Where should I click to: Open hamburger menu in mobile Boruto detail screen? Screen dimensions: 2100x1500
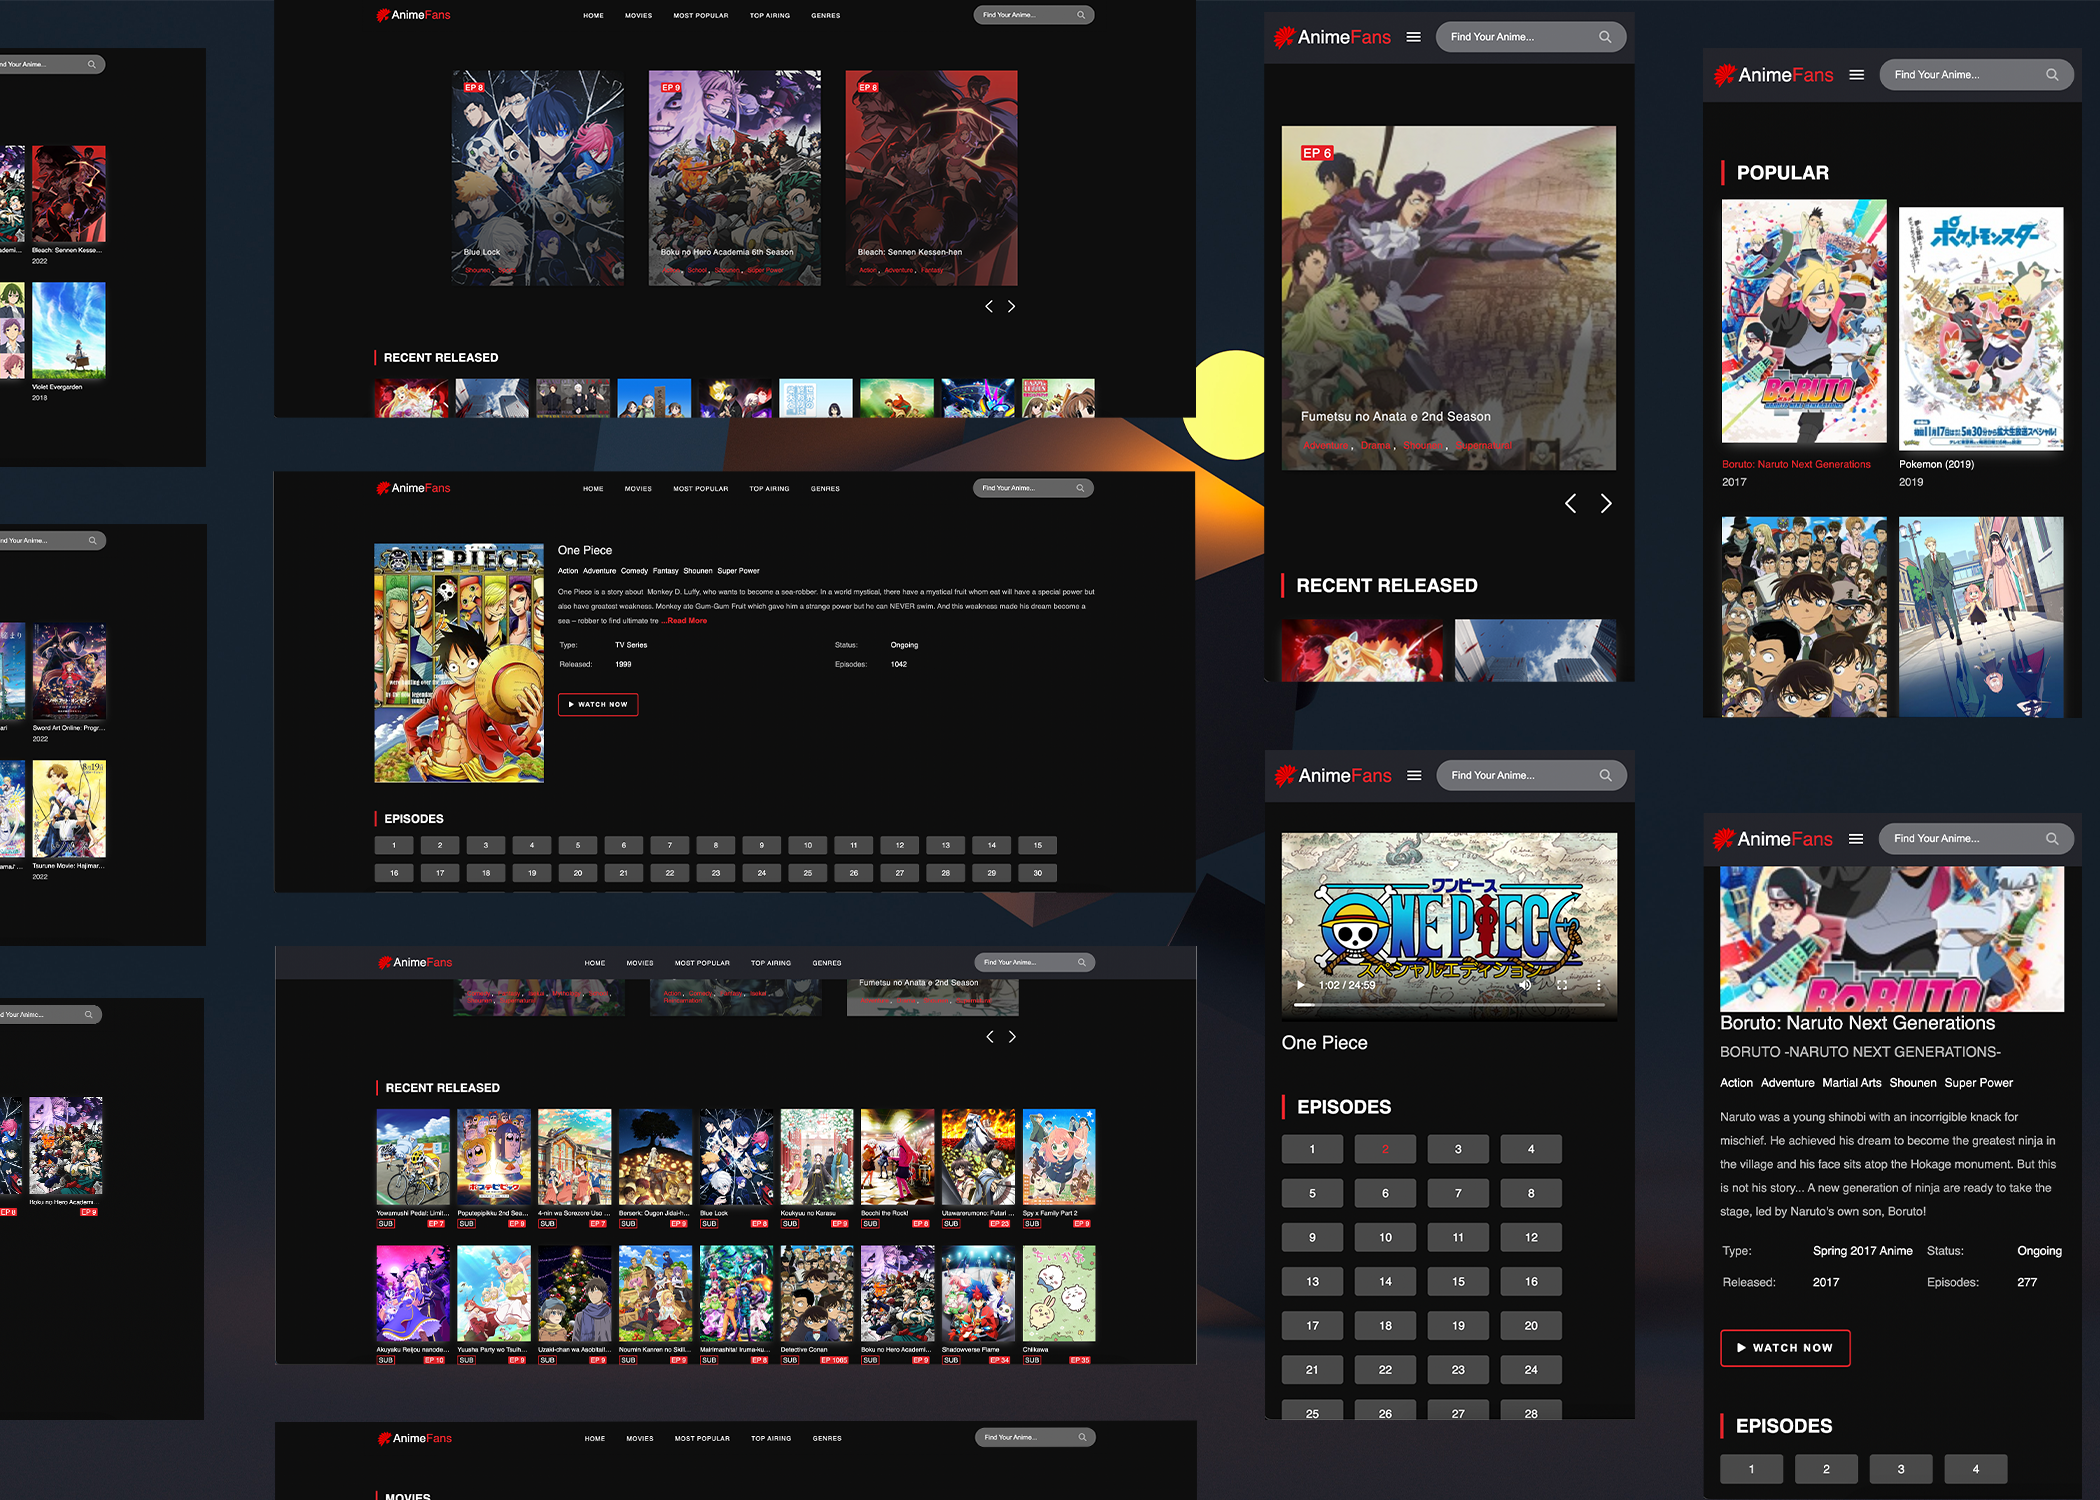[x=1856, y=839]
